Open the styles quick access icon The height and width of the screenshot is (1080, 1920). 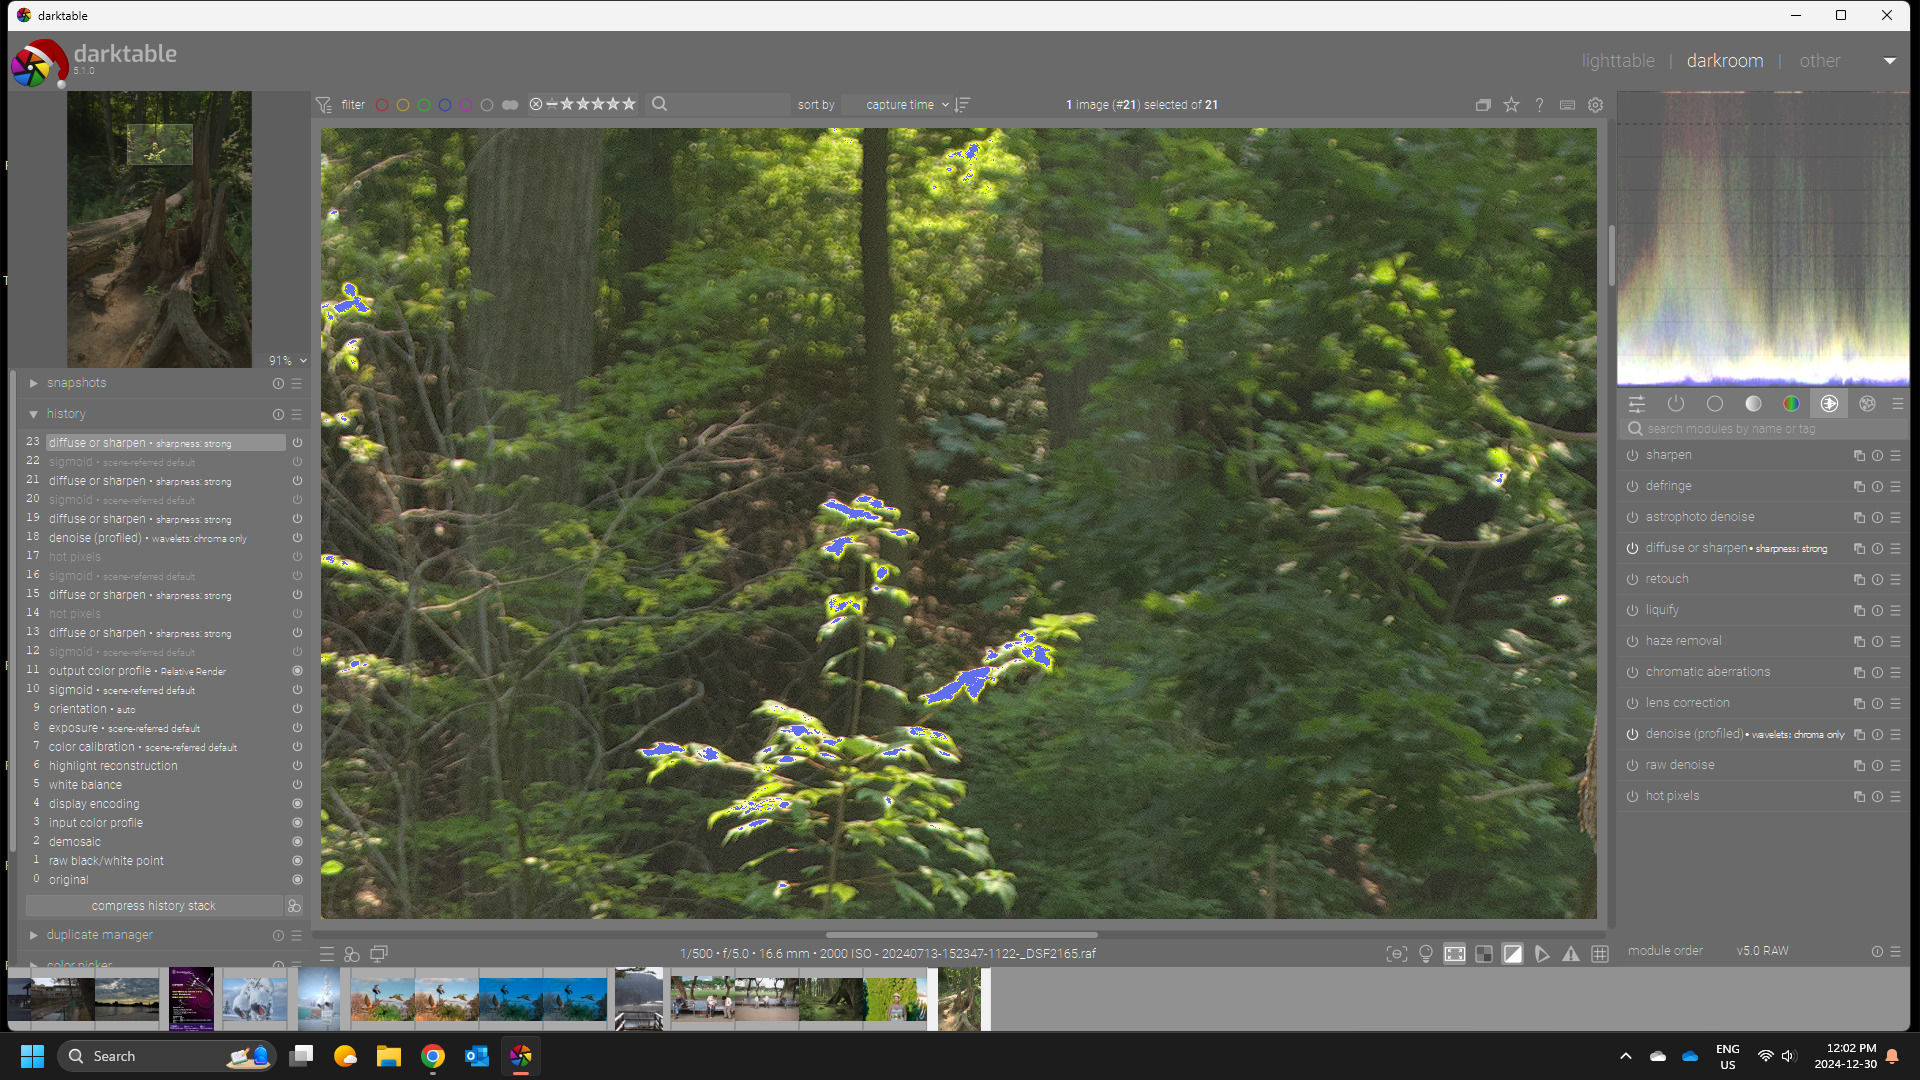click(x=352, y=954)
